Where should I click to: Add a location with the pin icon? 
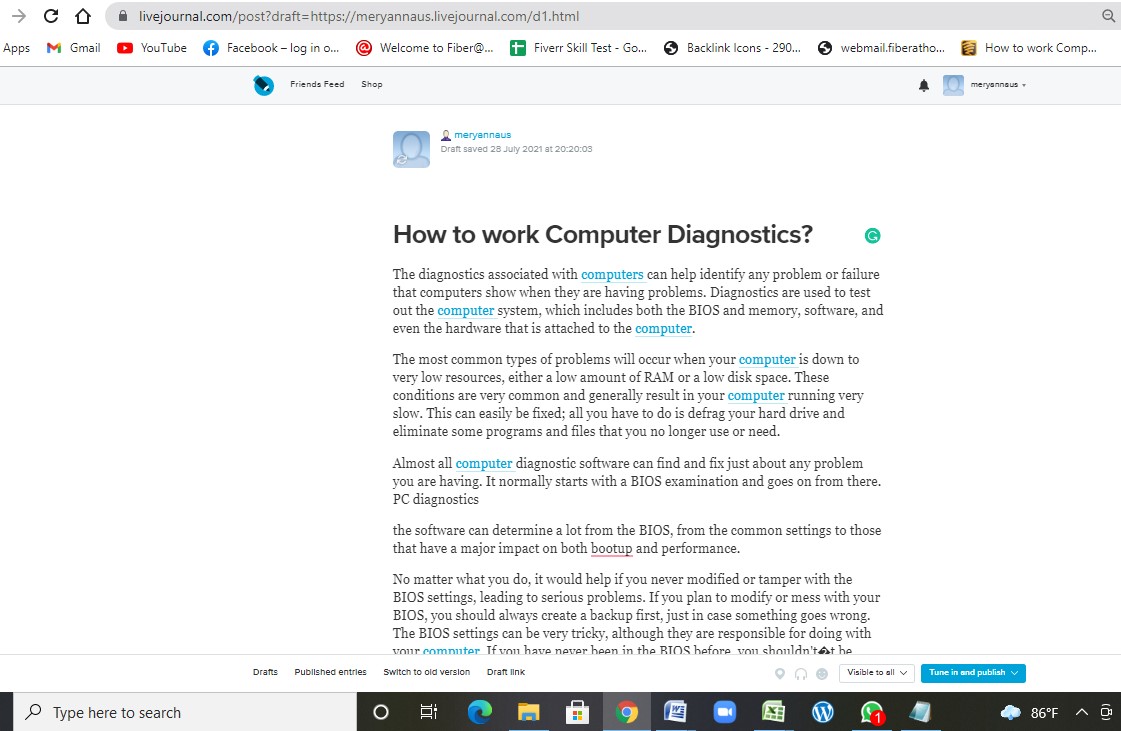[780, 673]
